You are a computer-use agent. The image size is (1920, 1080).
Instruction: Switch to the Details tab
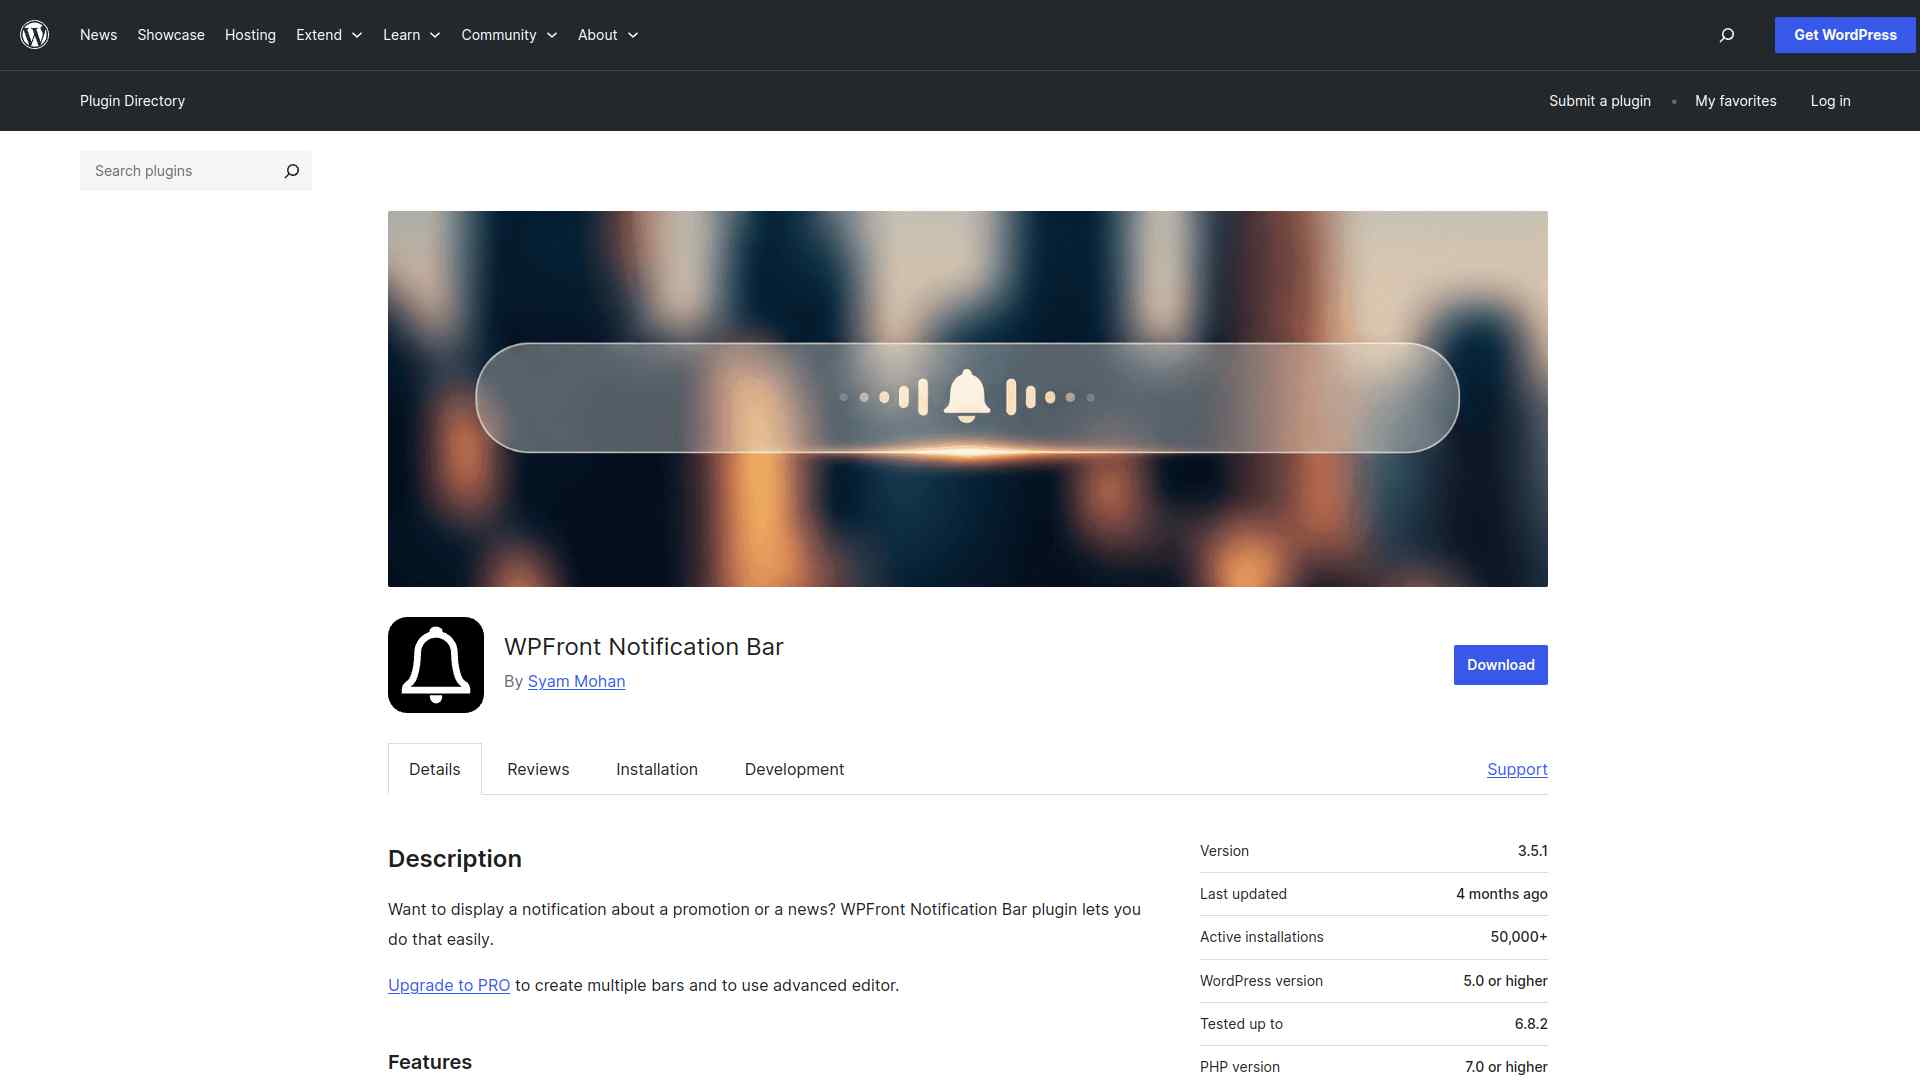(435, 769)
